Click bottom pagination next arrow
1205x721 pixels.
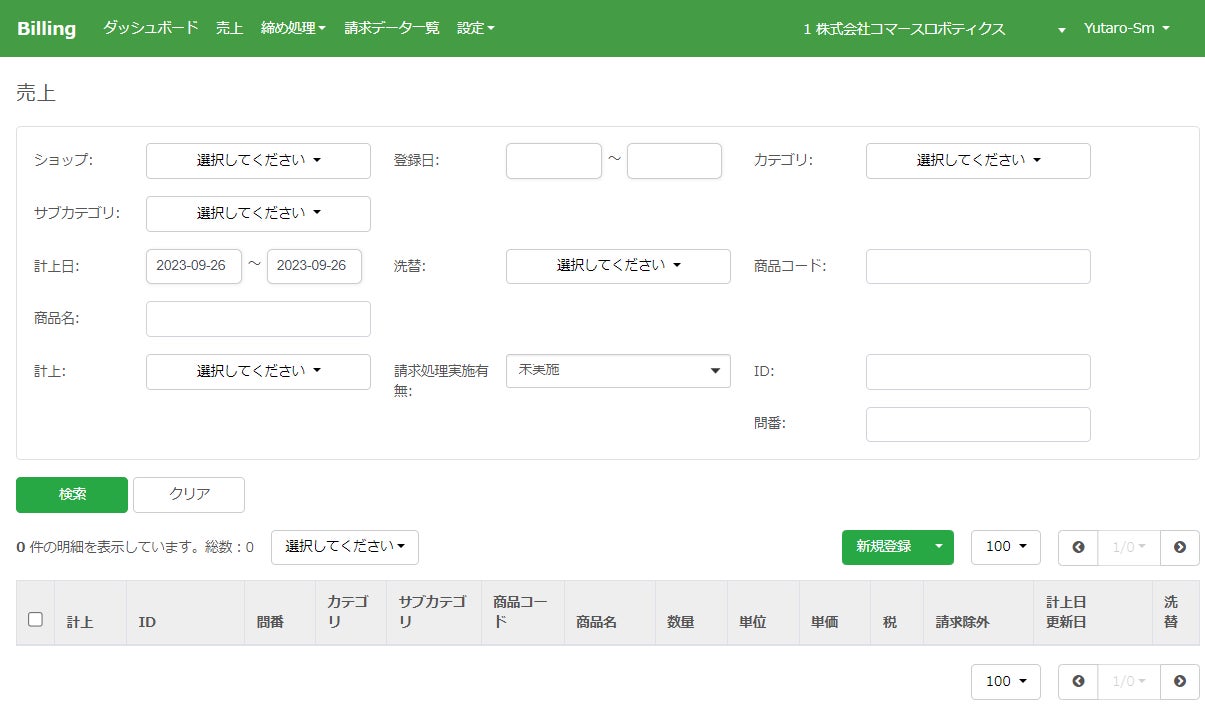click(1180, 681)
